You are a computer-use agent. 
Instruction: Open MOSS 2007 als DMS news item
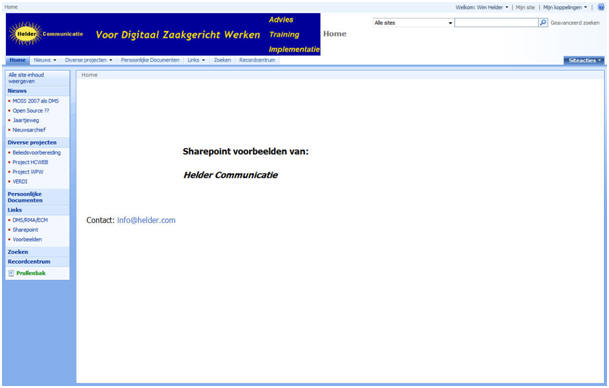click(36, 101)
